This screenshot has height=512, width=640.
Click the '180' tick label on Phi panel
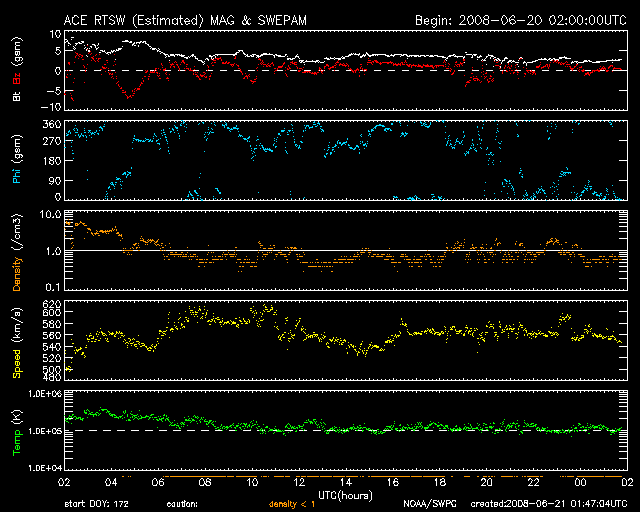coord(52,160)
